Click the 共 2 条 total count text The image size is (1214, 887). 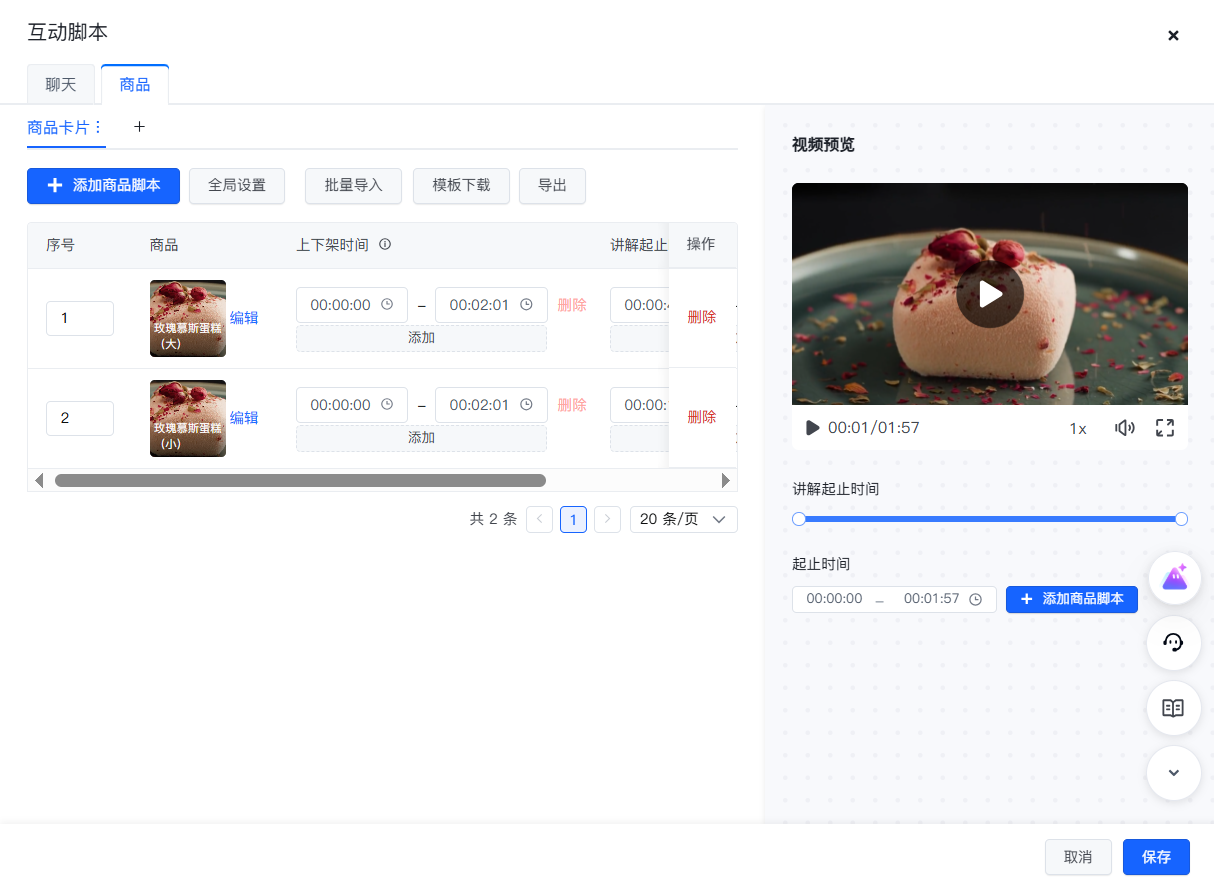click(x=493, y=519)
